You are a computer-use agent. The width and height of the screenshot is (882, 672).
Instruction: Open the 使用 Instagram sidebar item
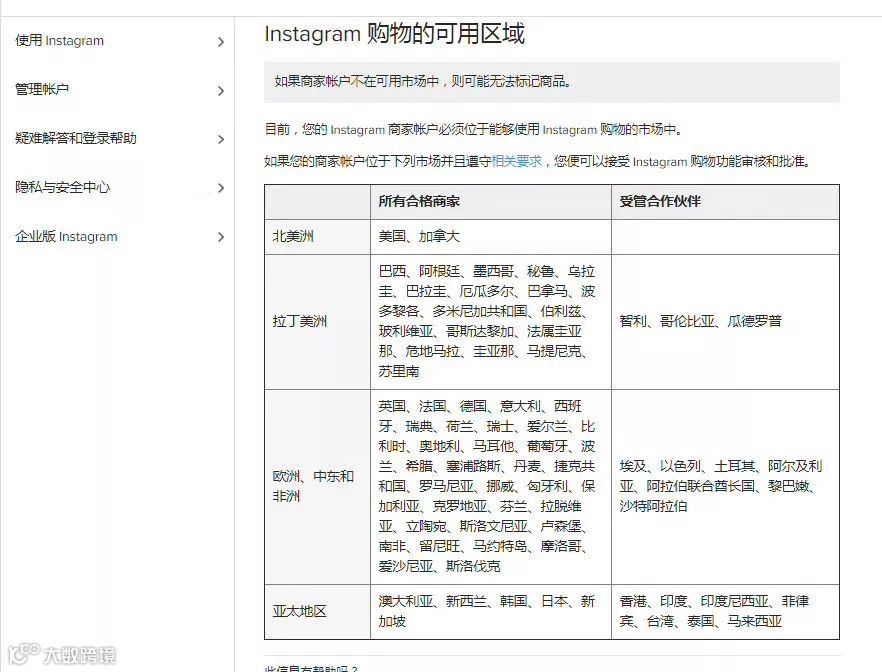click(60, 40)
